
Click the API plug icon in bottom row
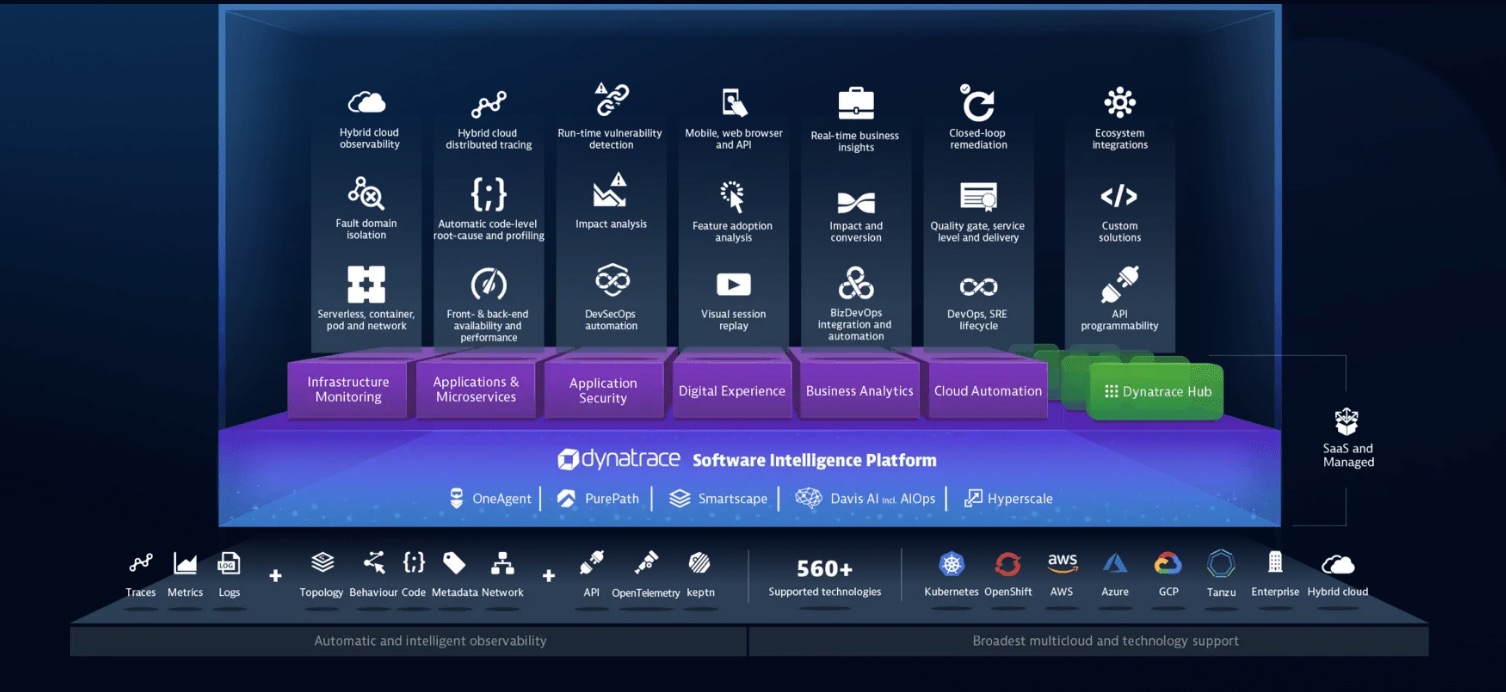[591, 563]
